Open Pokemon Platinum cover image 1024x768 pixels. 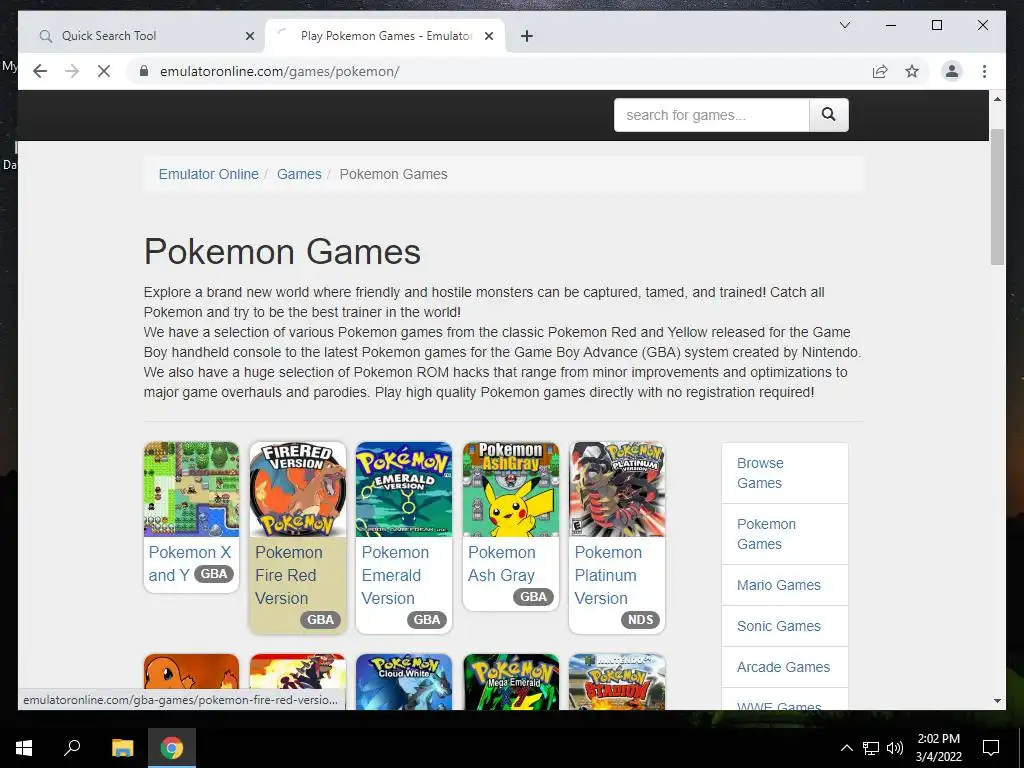coord(617,489)
